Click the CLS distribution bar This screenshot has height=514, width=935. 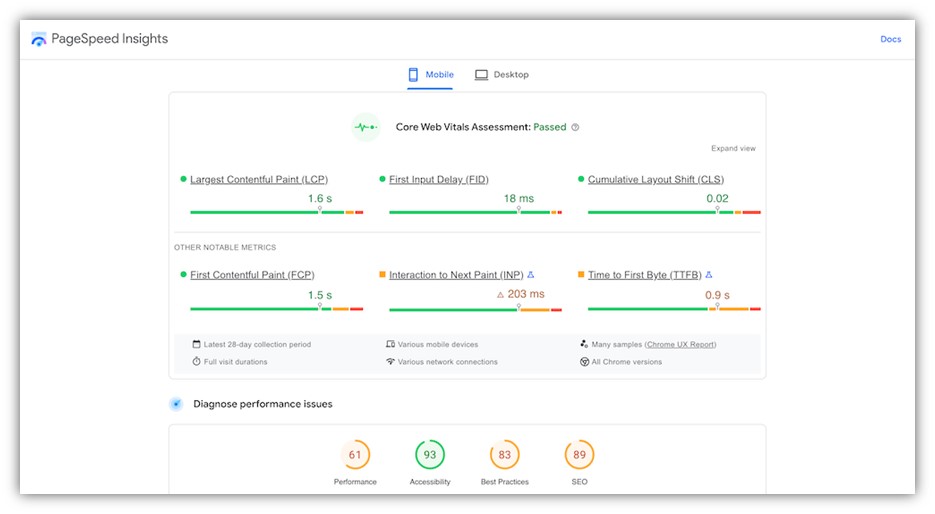[674, 212]
